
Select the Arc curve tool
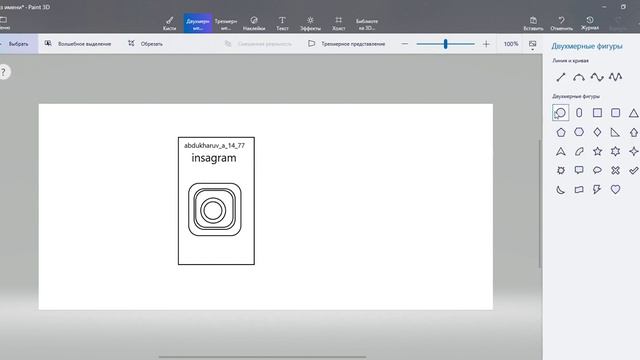tap(579, 77)
